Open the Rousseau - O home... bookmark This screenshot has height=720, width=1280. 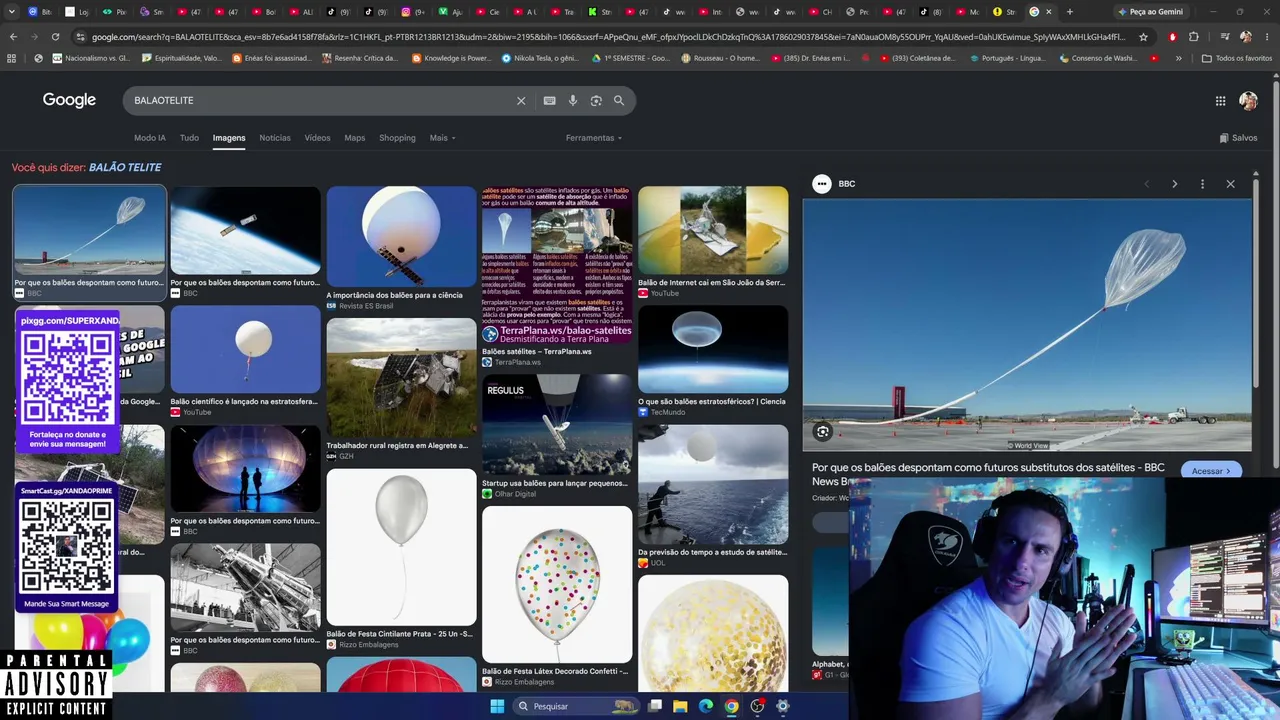pos(719,58)
